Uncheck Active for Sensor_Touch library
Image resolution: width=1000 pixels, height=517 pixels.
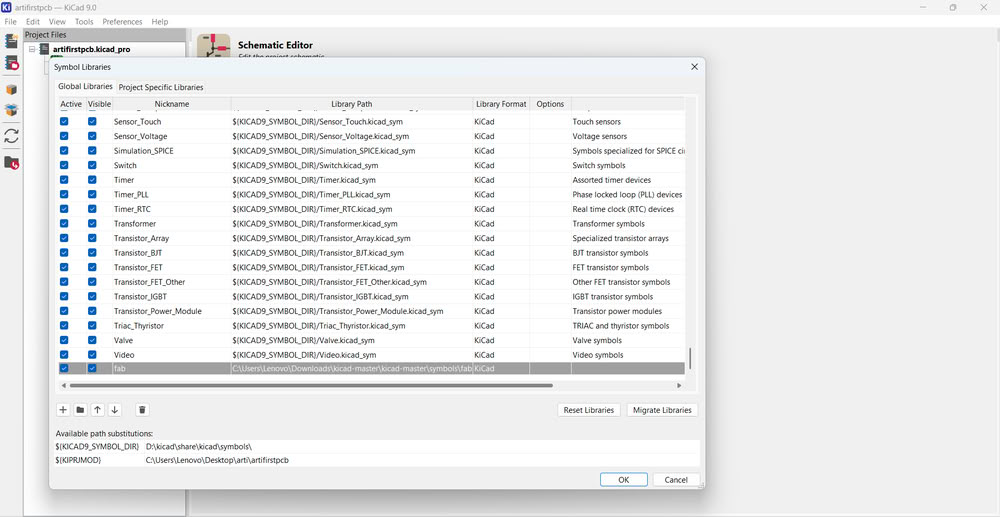coord(64,121)
